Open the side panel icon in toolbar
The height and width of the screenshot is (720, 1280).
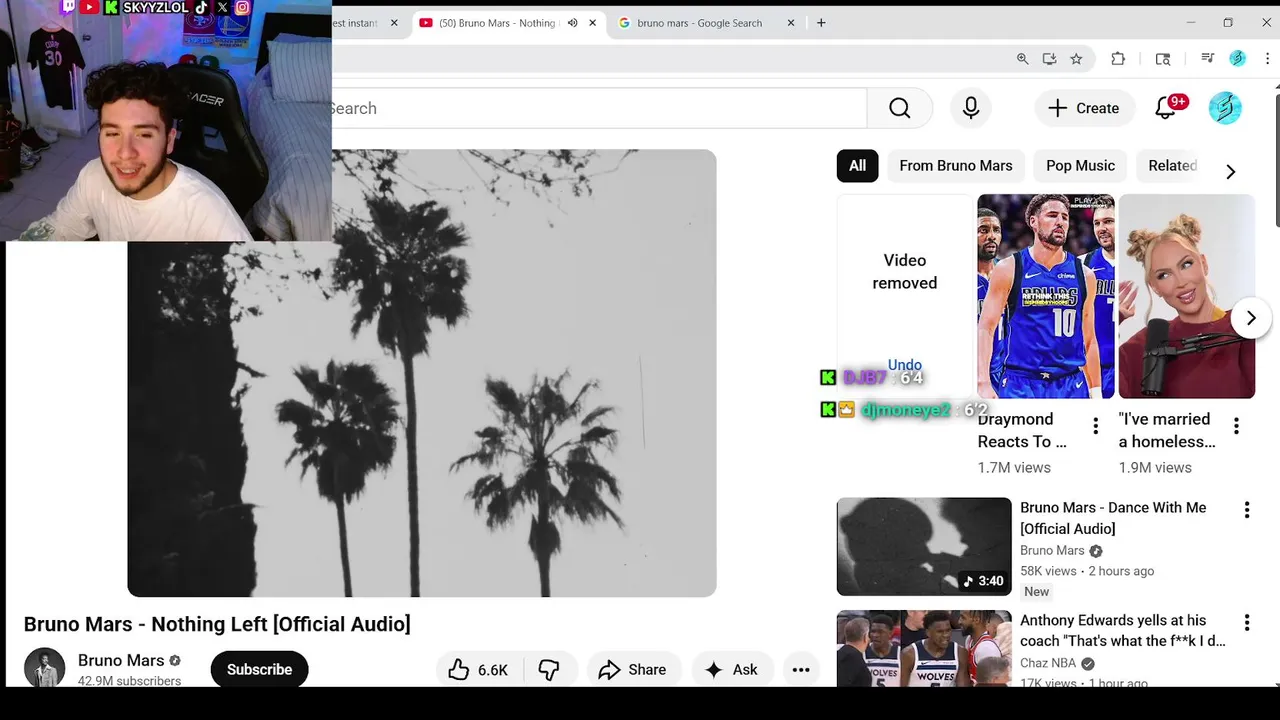1162,59
